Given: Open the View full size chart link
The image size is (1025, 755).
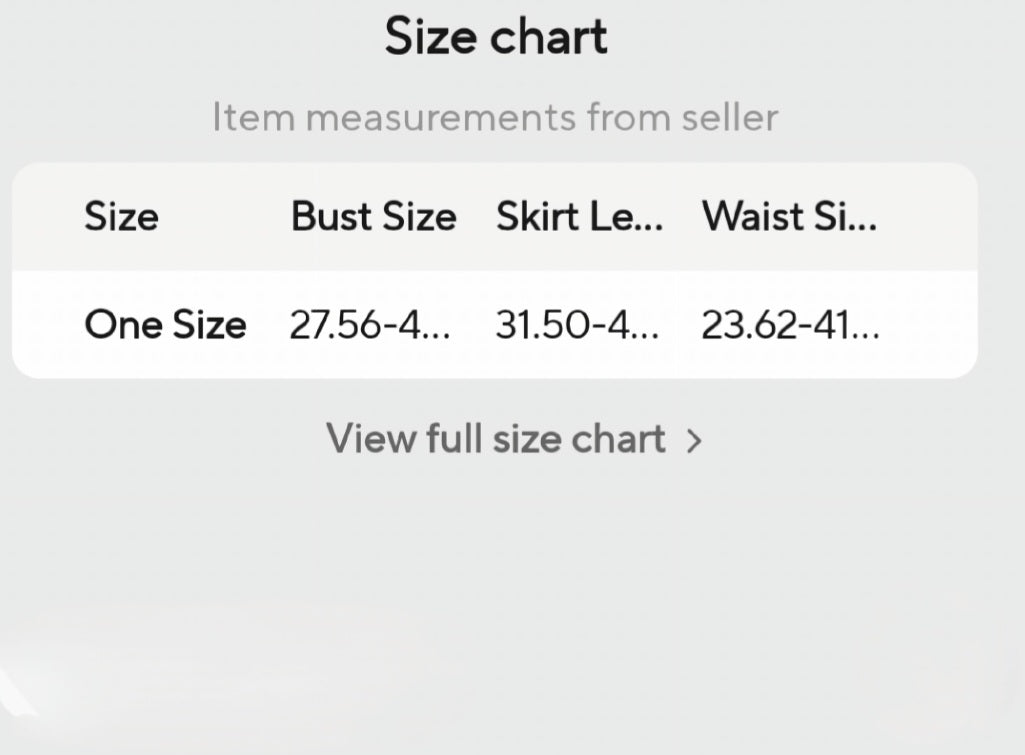Looking at the screenshot, I should [x=496, y=439].
